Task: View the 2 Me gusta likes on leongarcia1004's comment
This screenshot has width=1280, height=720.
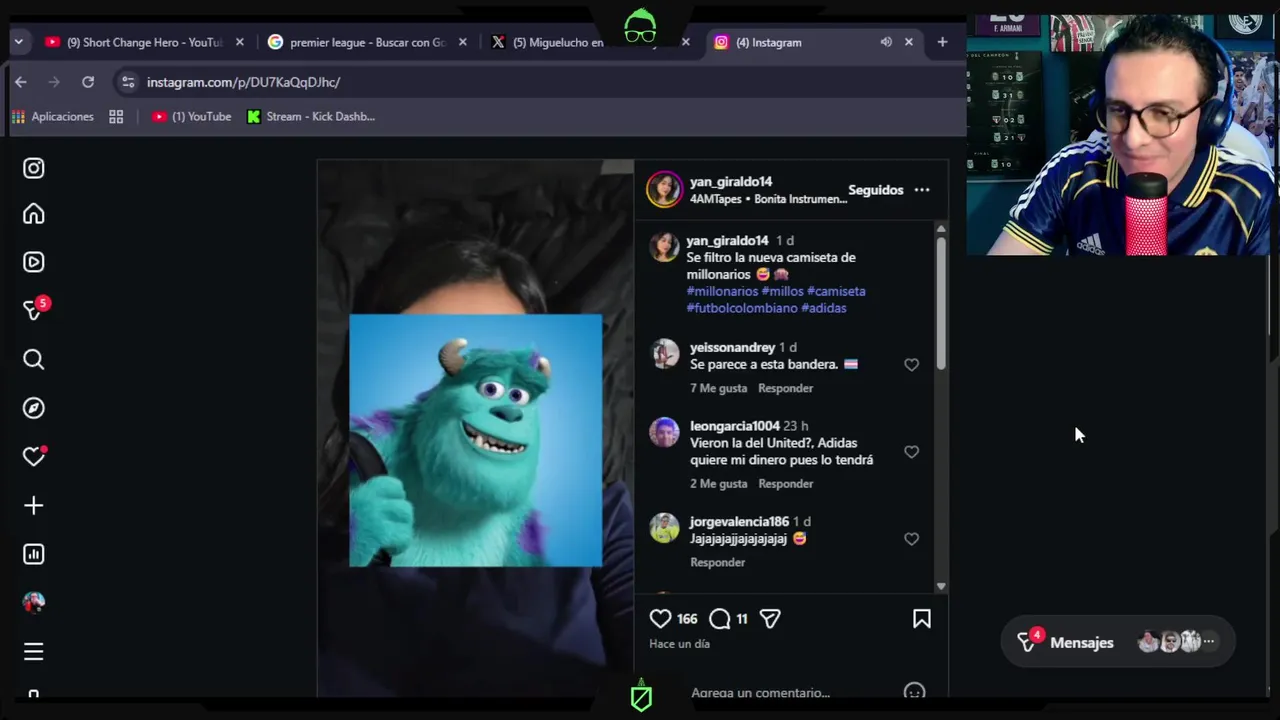Action: tap(718, 484)
